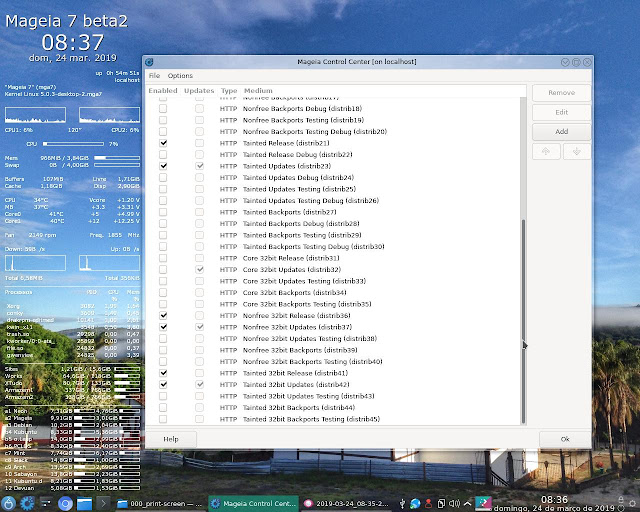Switch to 000_print-screen task in taskbar
The image size is (640, 512).
tap(160, 503)
